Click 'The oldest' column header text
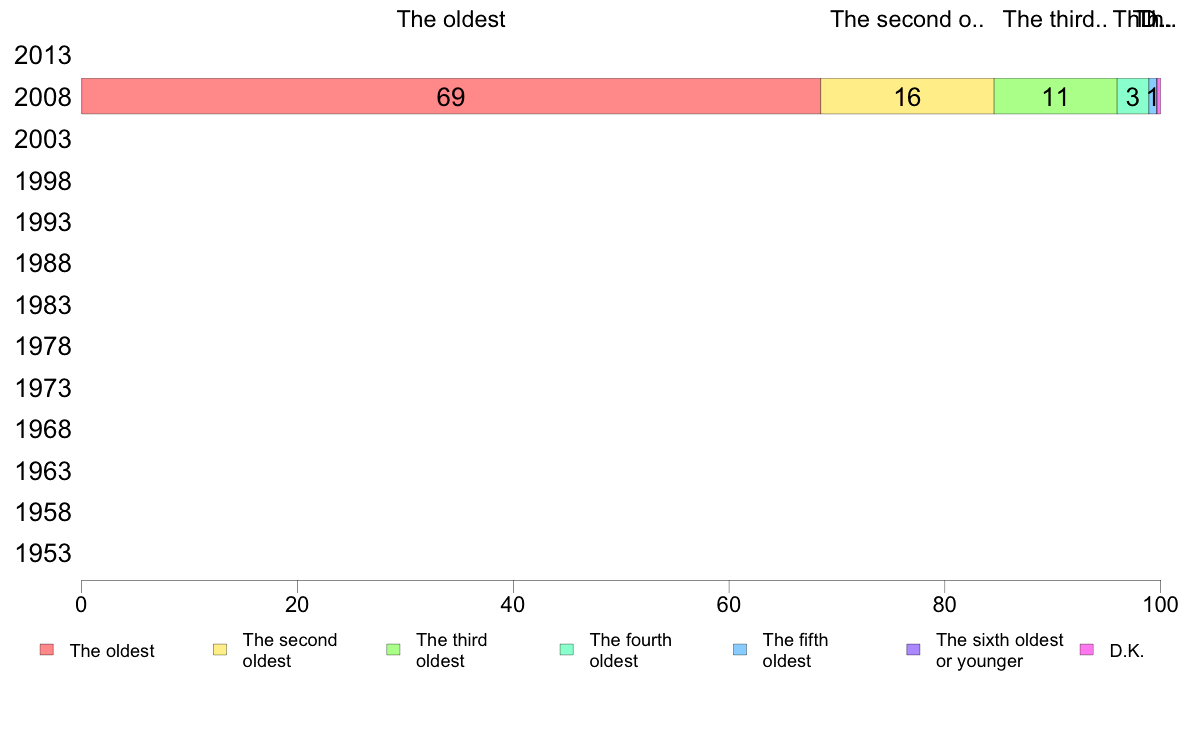The width and height of the screenshot is (1188, 736). (451, 19)
